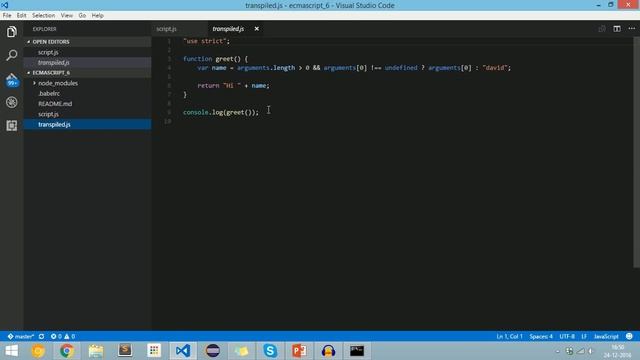Click the volume tray icon
The width and height of the screenshot is (640, 360).
(591, 351)
